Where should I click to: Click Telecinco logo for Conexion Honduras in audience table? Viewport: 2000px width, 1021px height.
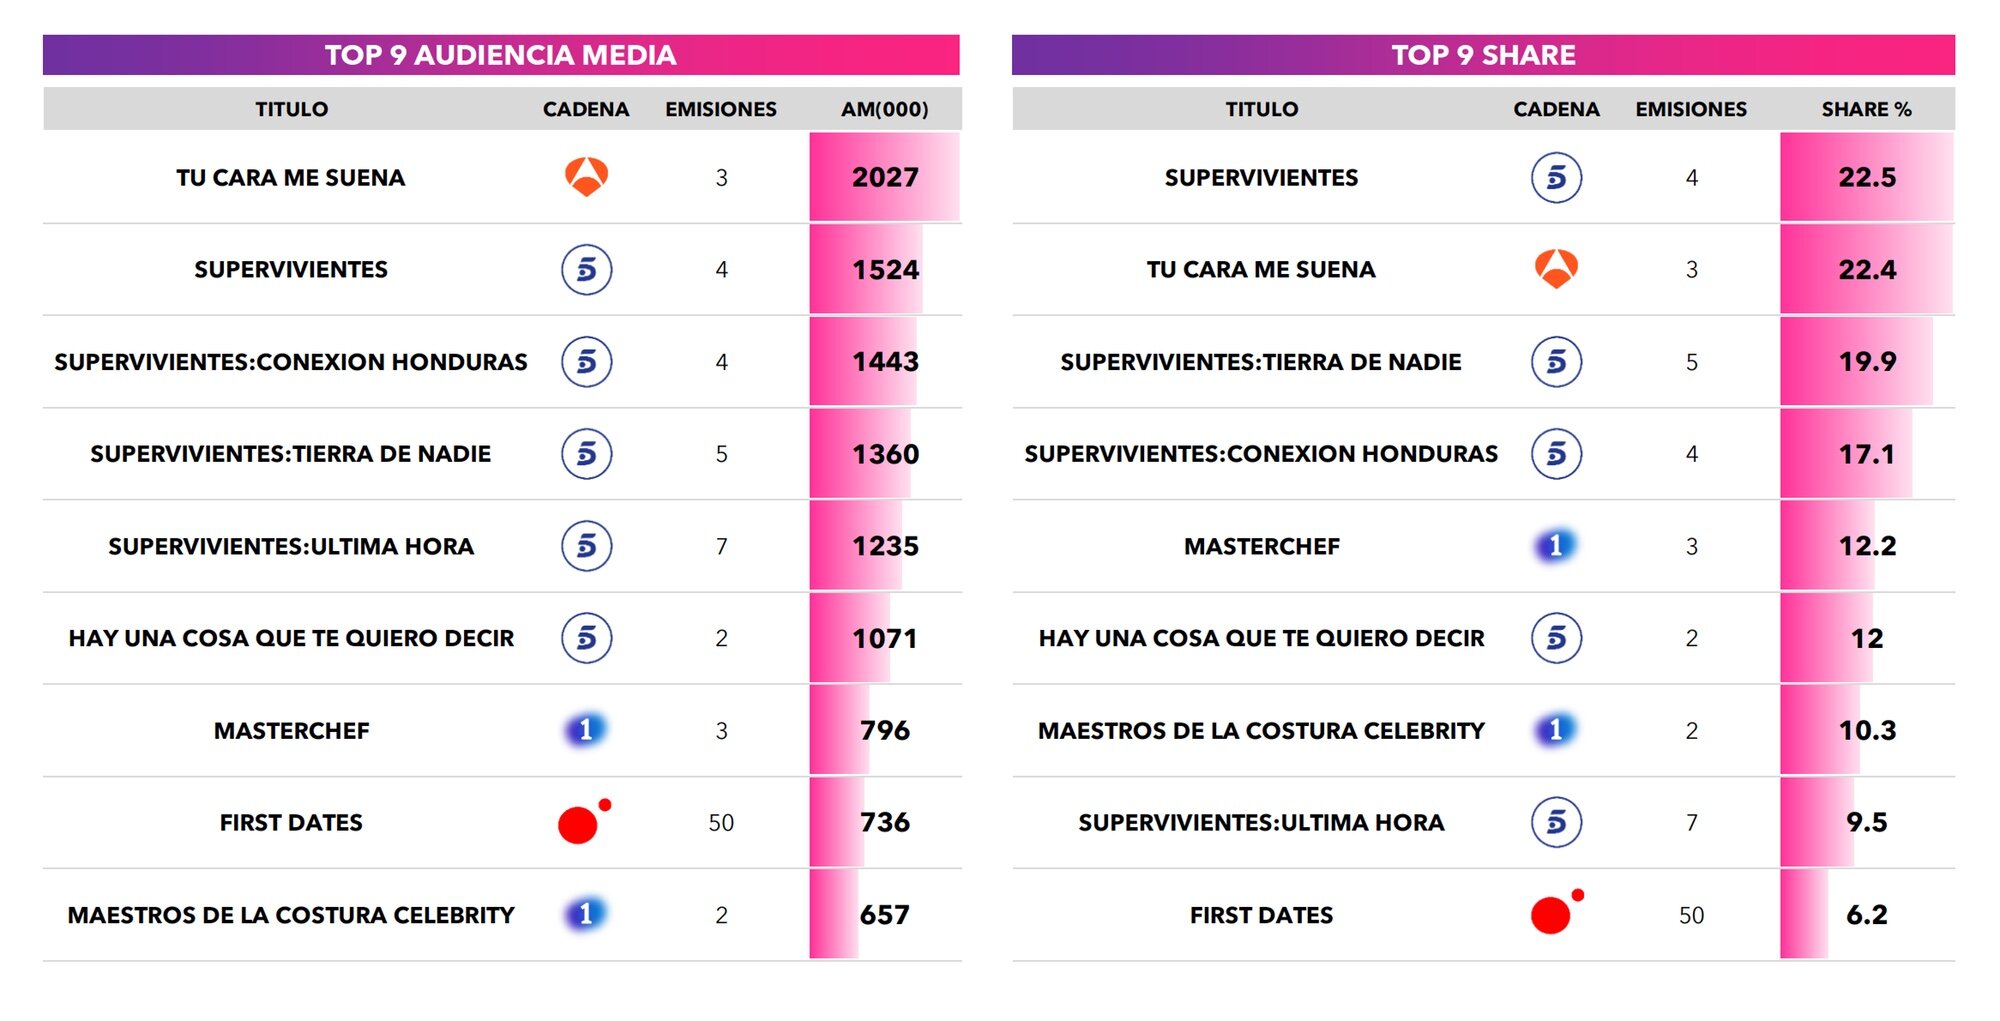pyautogui.click(x=586, y=361)
